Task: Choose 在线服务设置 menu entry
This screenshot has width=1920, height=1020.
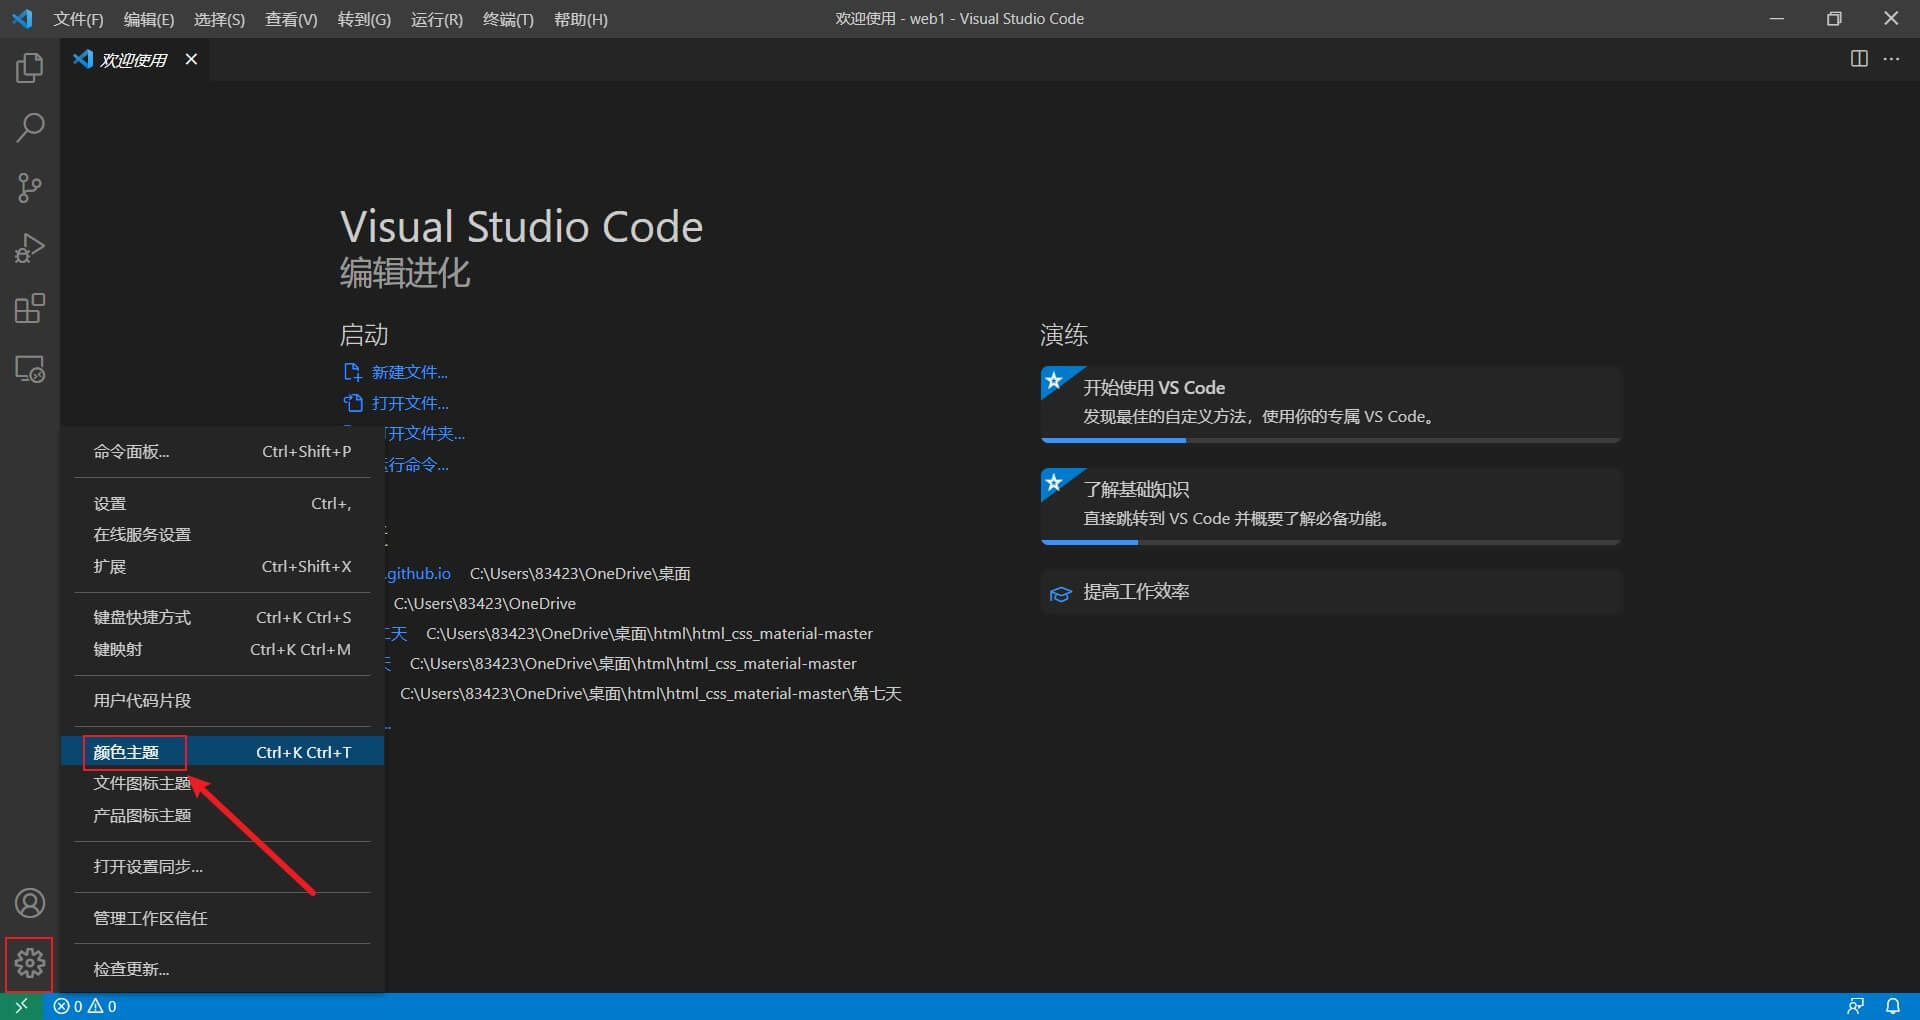Action: pyautogui.click(x=222, y=535)
